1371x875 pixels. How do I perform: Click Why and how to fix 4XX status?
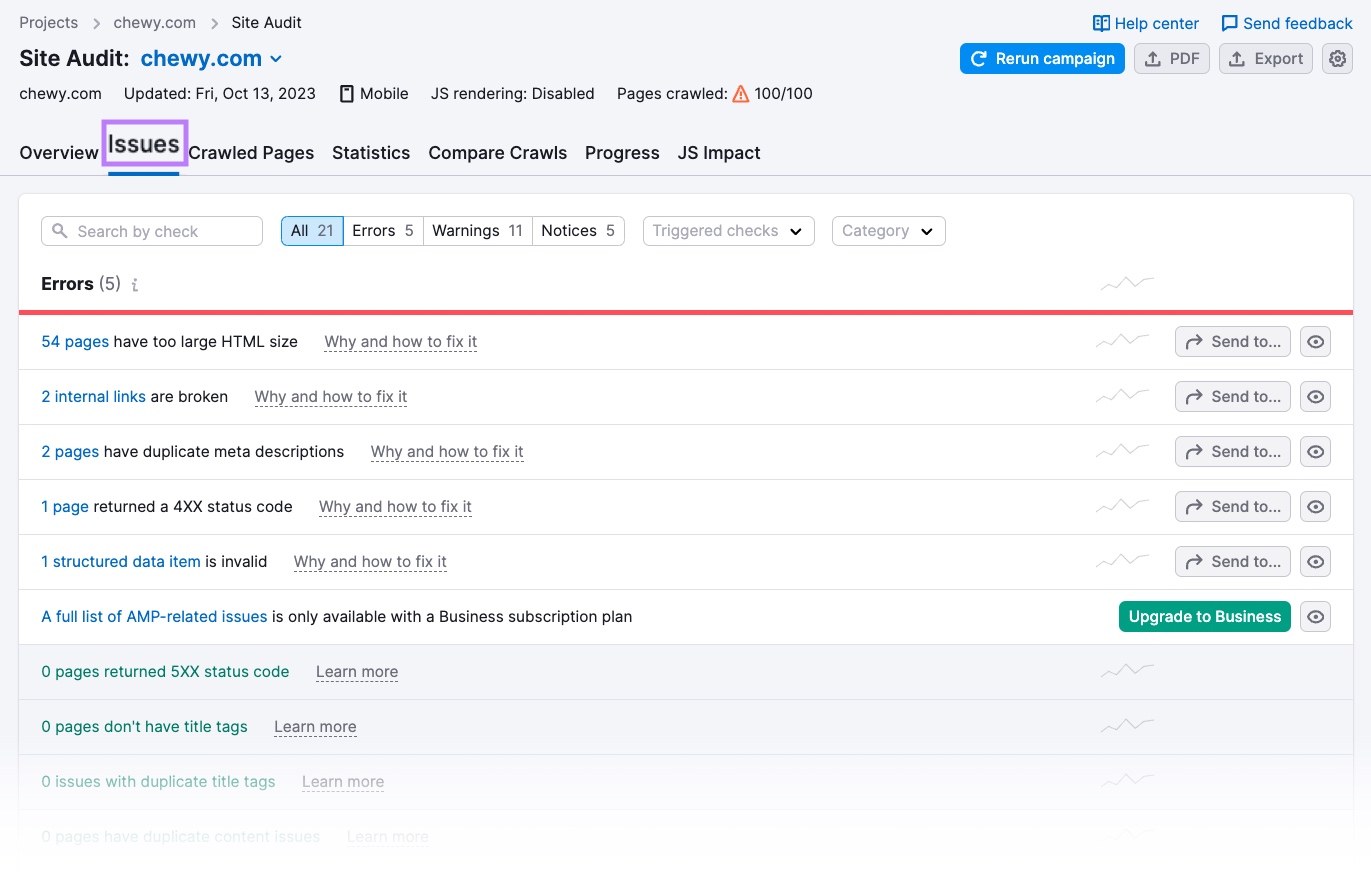[x=395, y=507]
